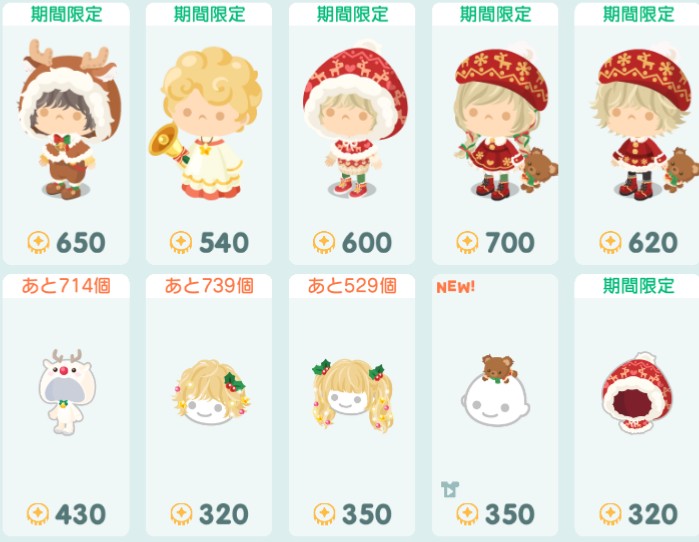
Task: Tap the あと739個 remaining stock label
Action: 209,286
